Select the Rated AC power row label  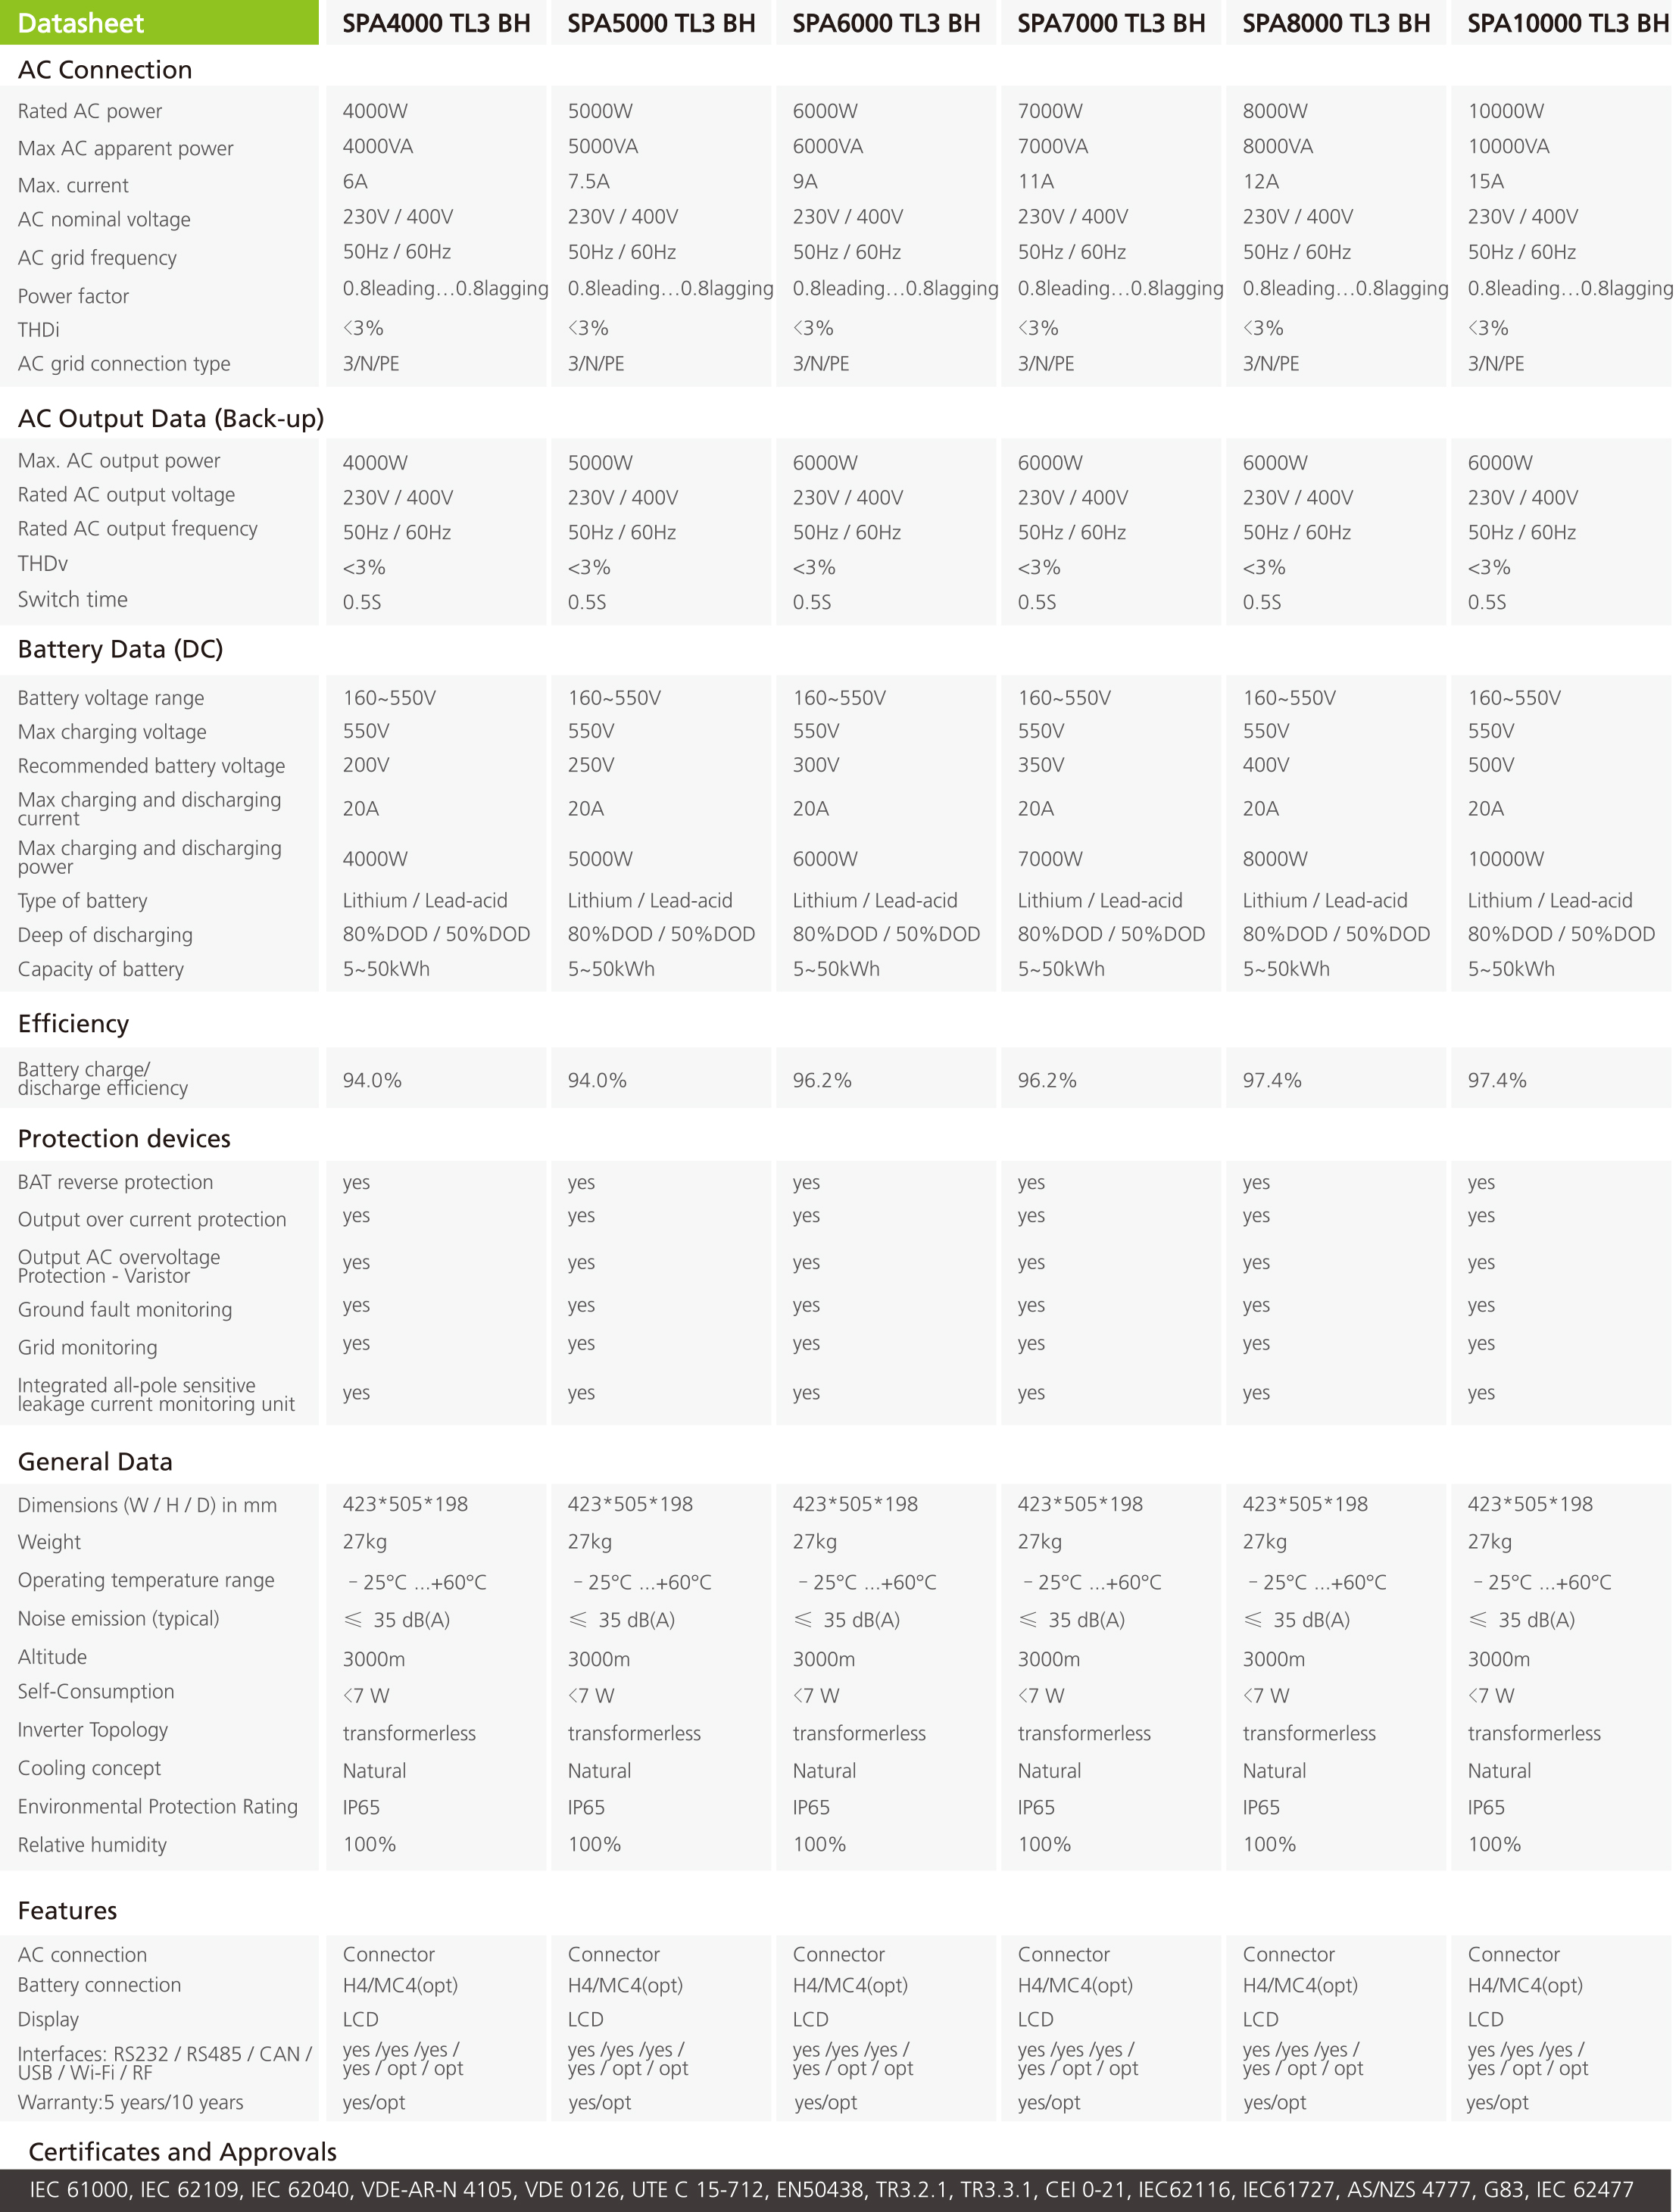pos(89,111)
